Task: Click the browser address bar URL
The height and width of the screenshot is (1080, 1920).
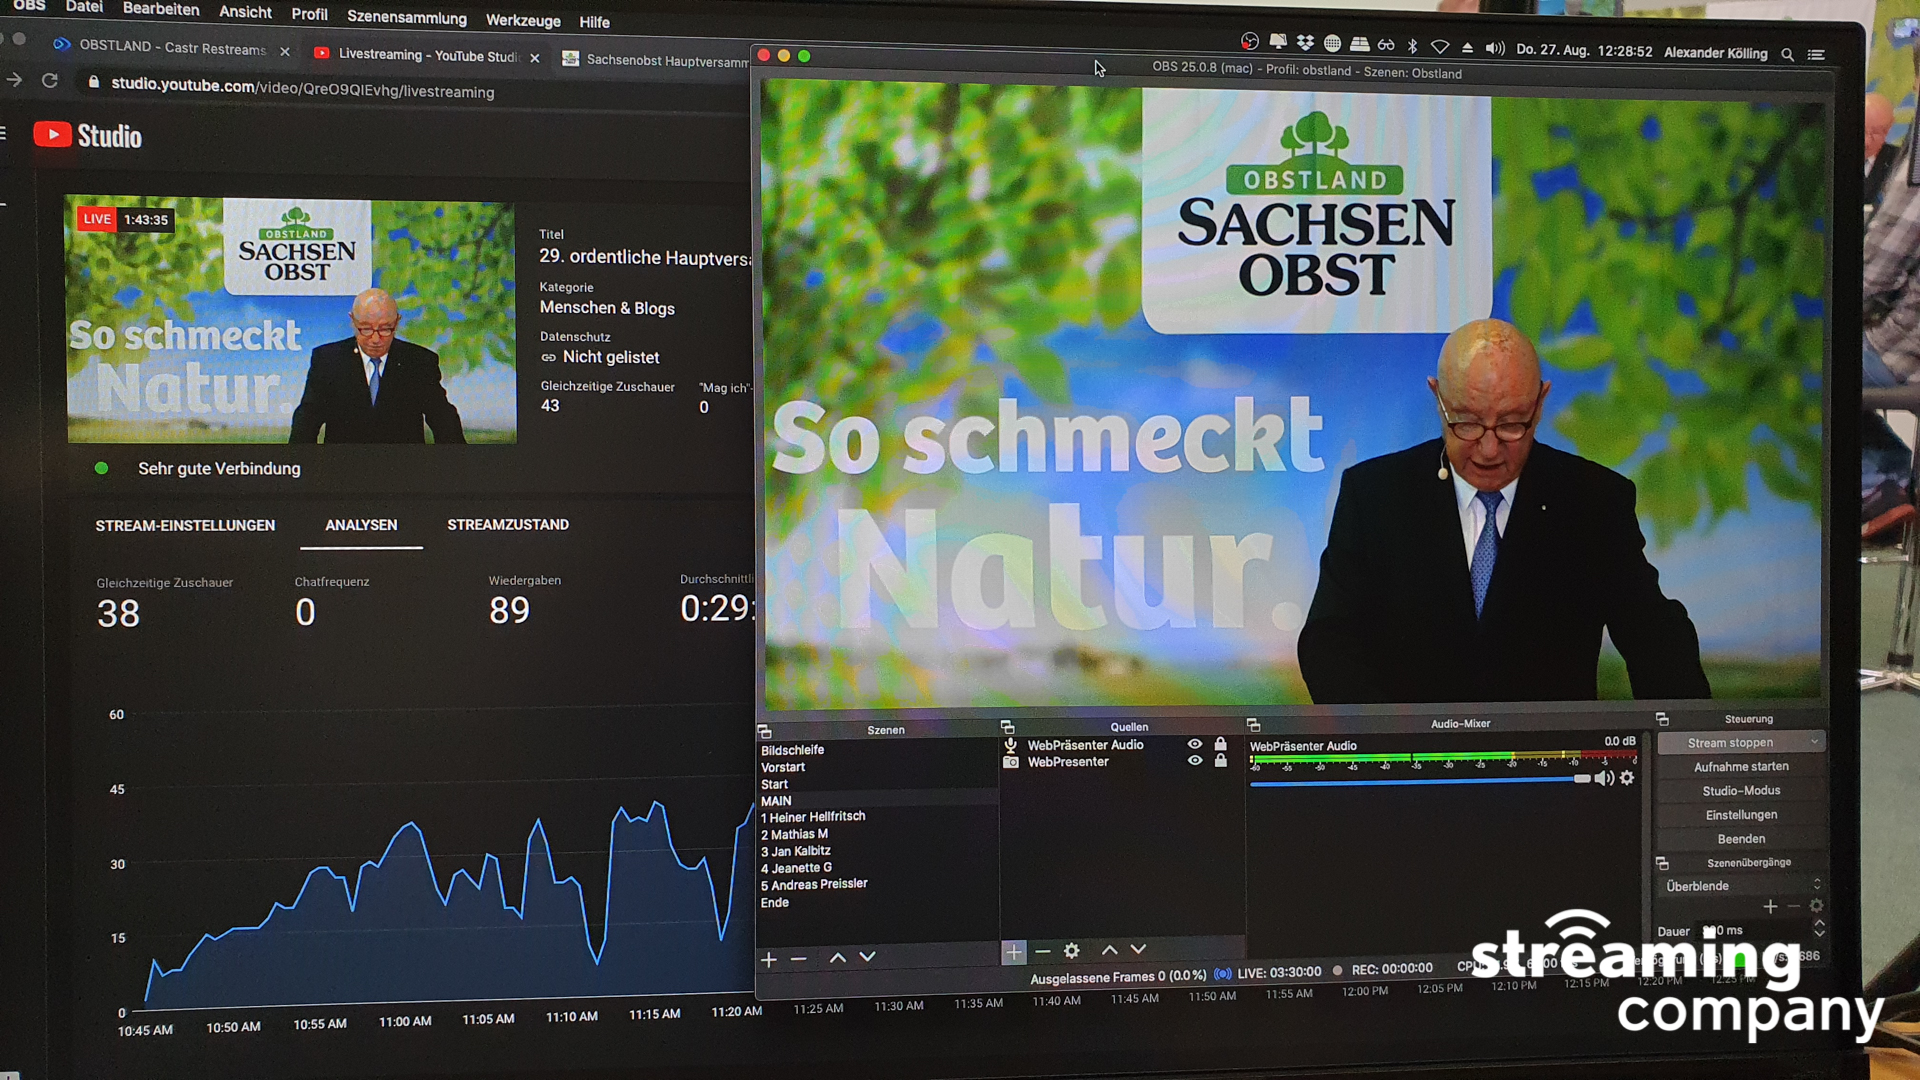Action: tap(303, 88)
